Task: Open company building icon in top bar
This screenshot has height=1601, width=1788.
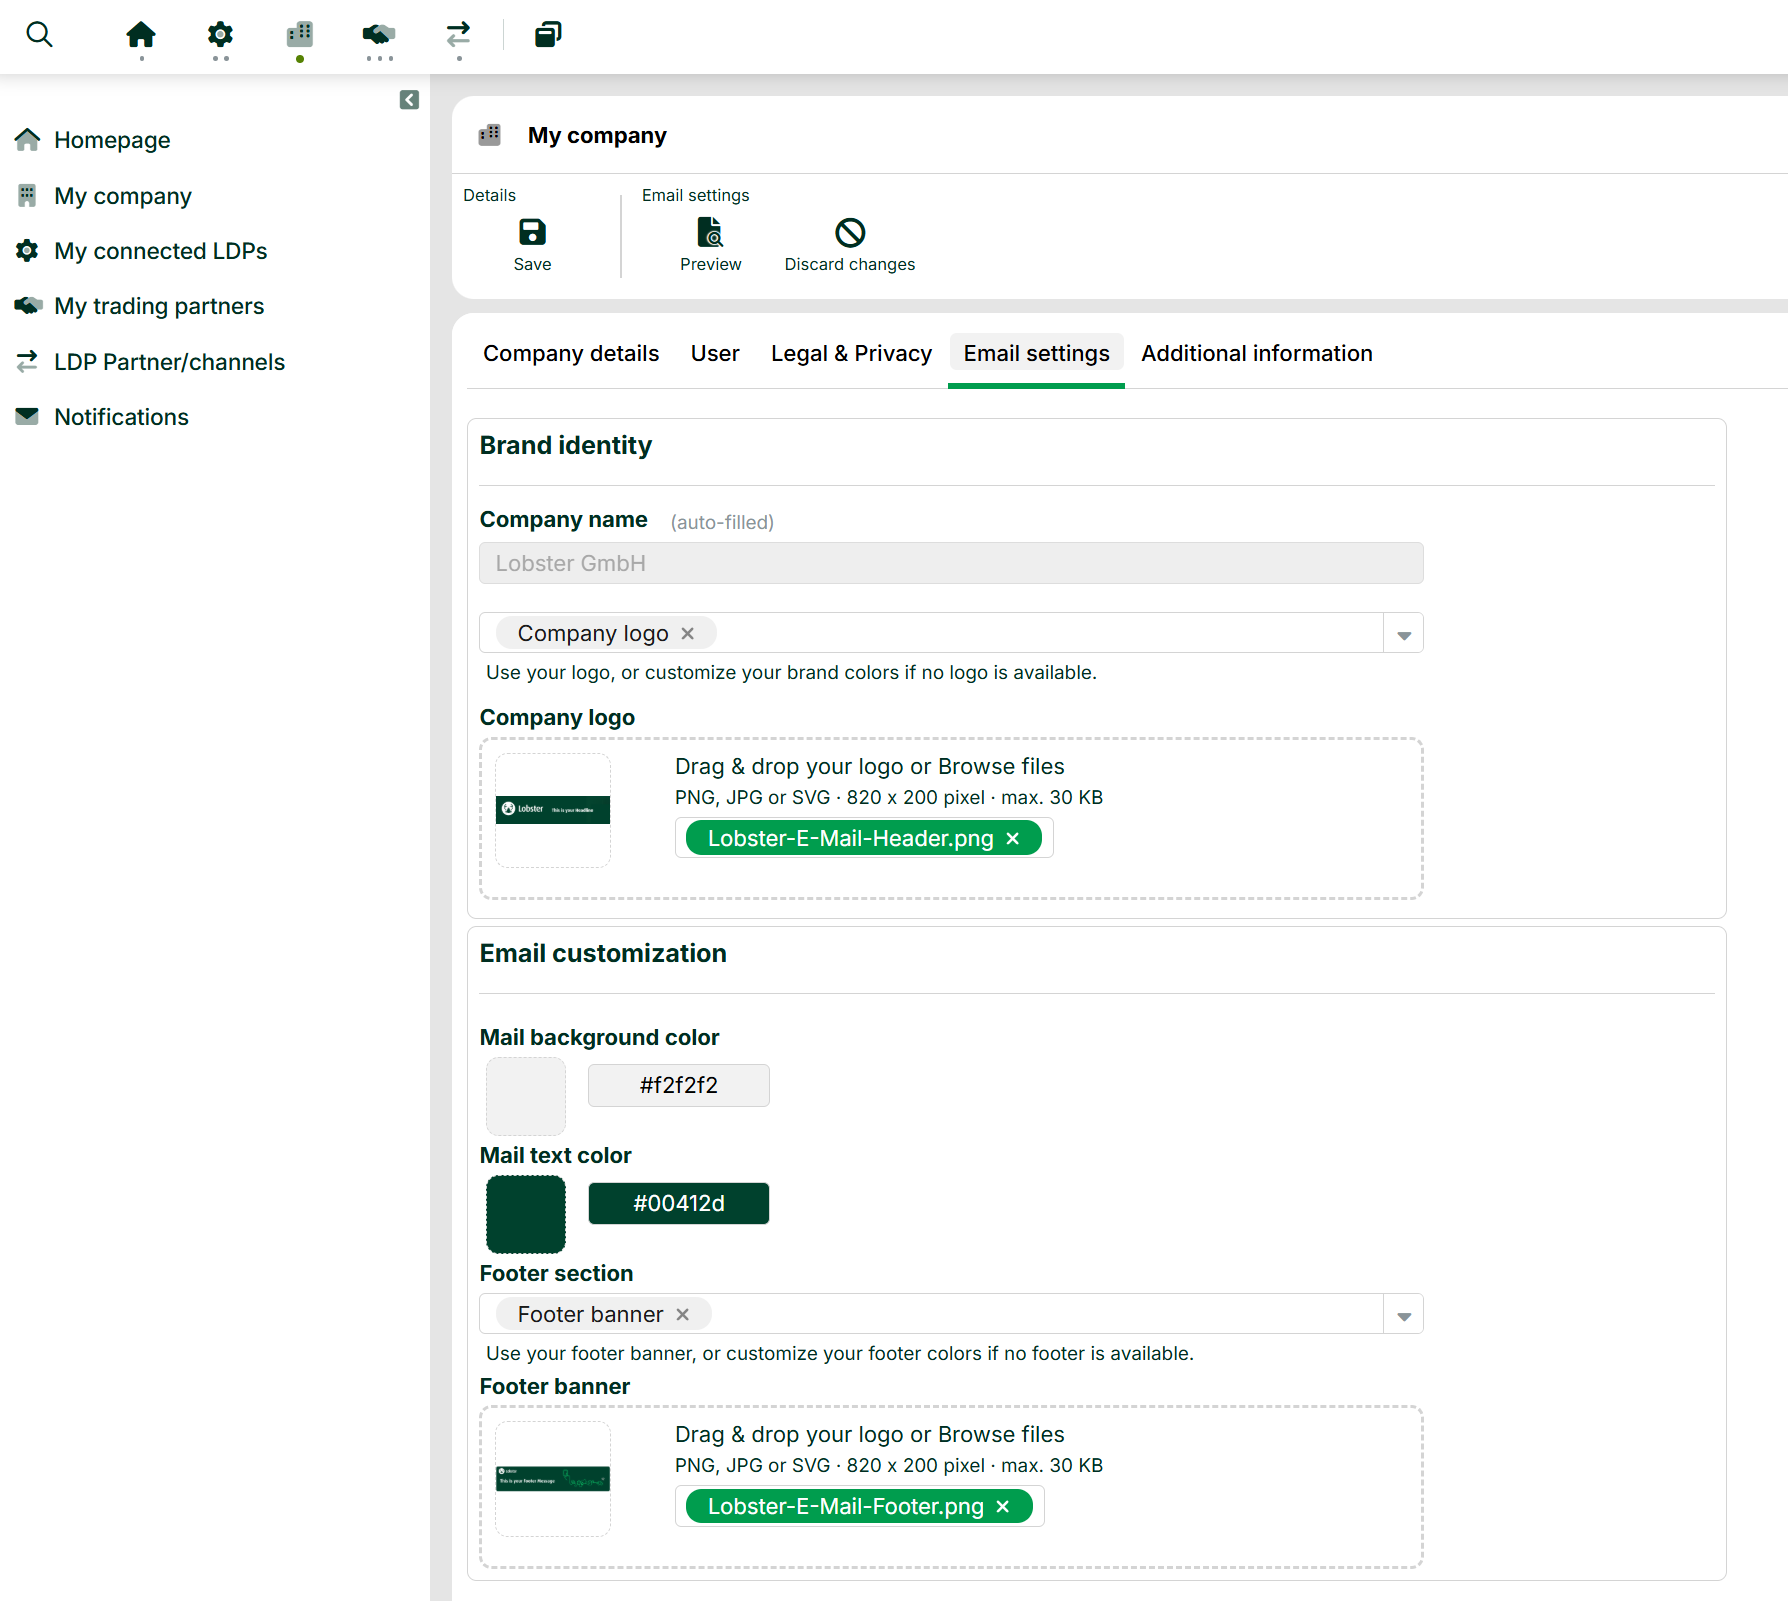Action: pyautogui.click(x=300, y=35)
